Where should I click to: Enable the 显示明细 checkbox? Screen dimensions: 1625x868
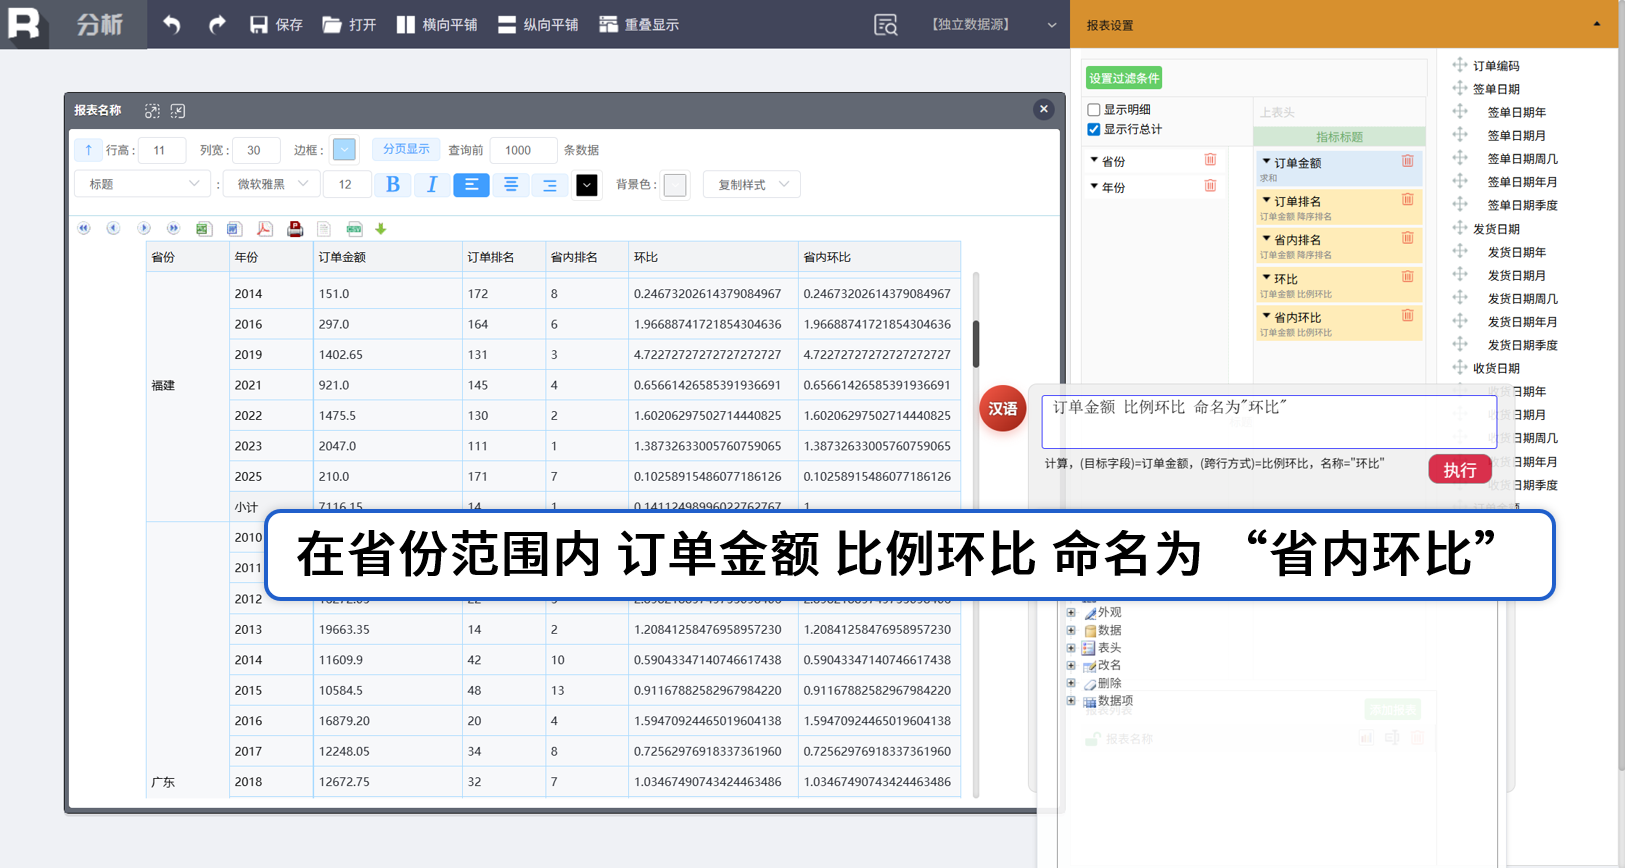click(1094, 110)
